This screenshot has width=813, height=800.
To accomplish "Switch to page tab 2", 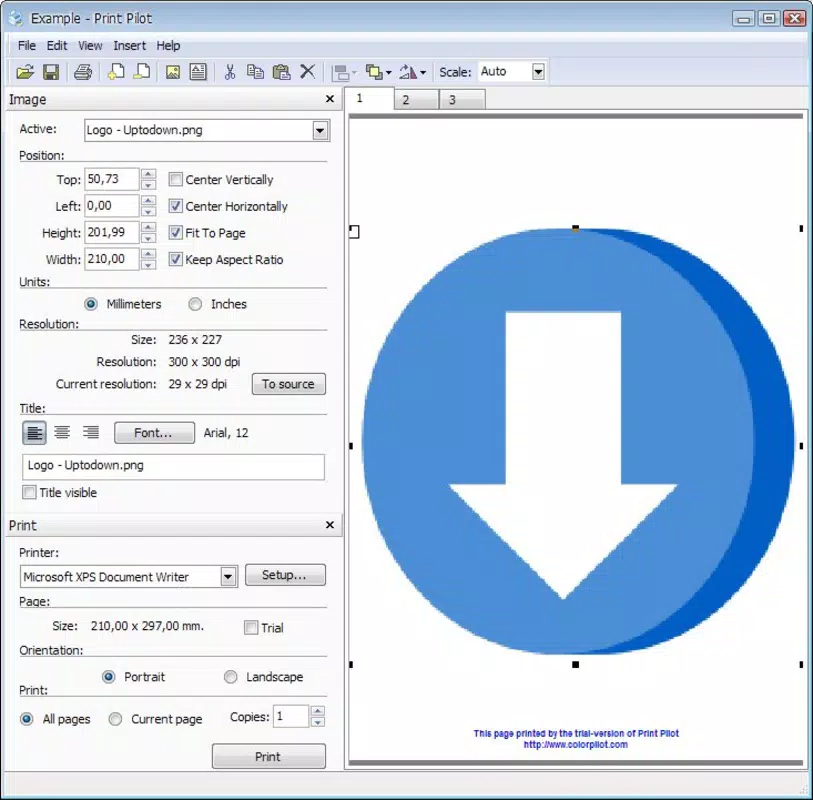I will point(416,100).
